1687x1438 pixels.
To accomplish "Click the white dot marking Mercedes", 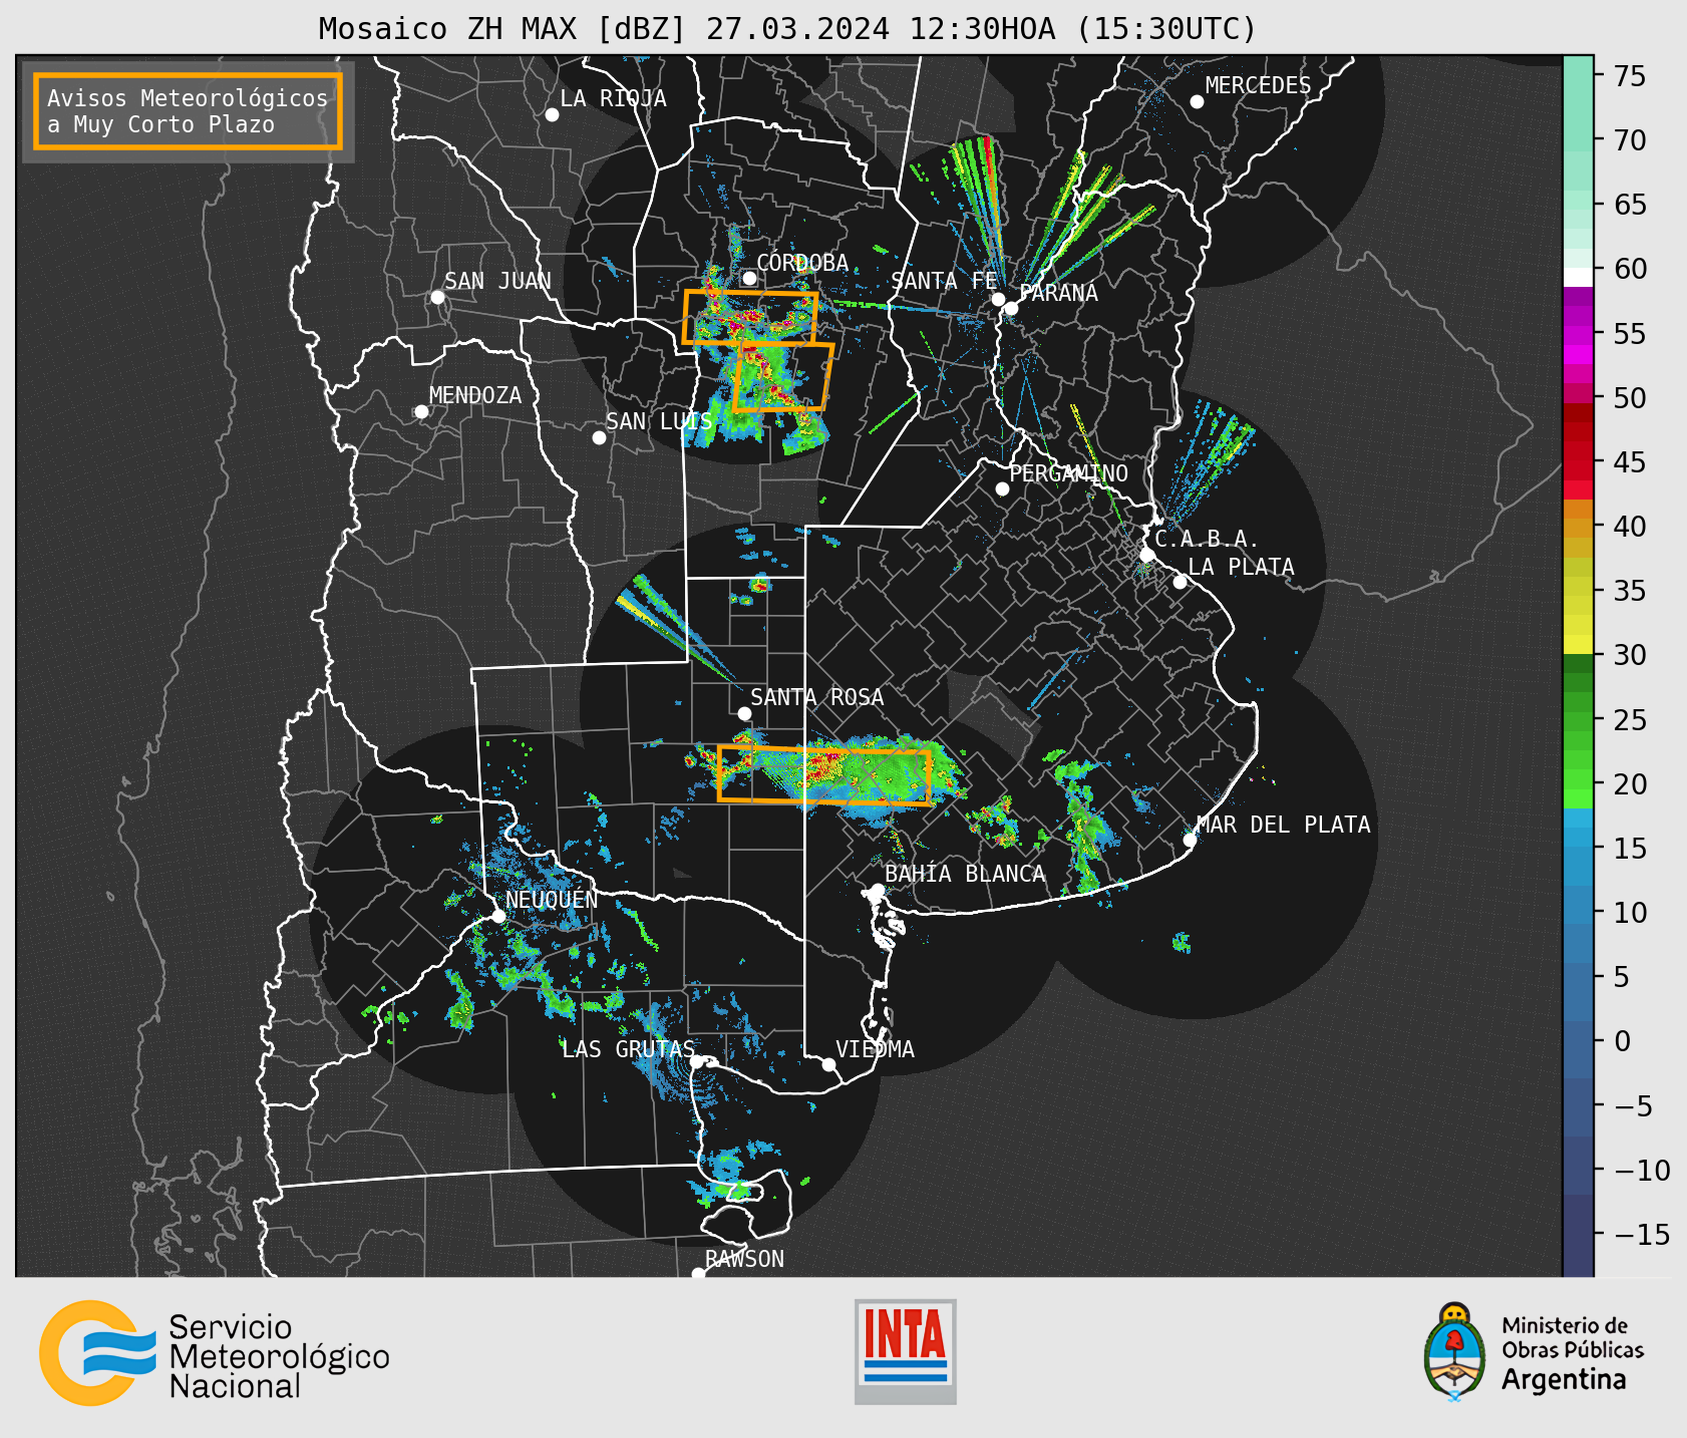I will pos(1196,102).
